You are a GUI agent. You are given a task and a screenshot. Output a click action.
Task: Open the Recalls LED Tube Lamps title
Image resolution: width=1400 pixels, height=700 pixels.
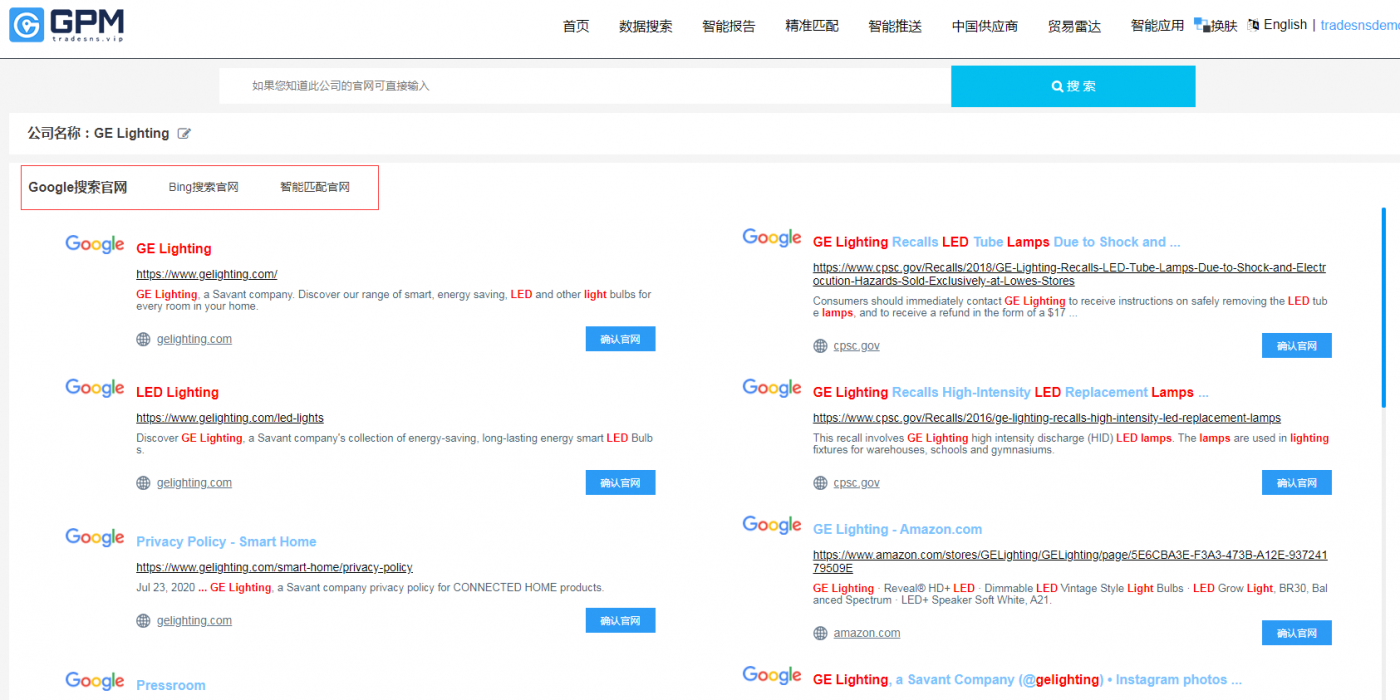996,242
